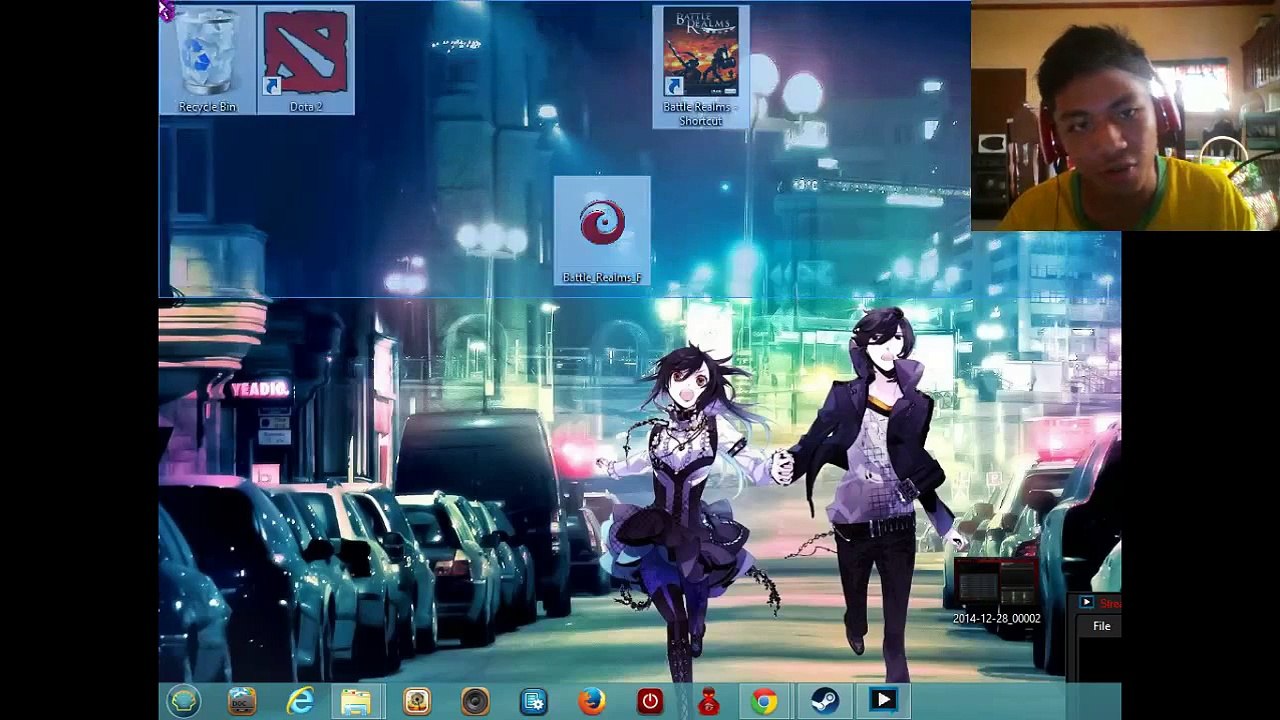Open the File menu in streaming window
Viewport: 1280px width, 720px height.
tap(1101, 626)
